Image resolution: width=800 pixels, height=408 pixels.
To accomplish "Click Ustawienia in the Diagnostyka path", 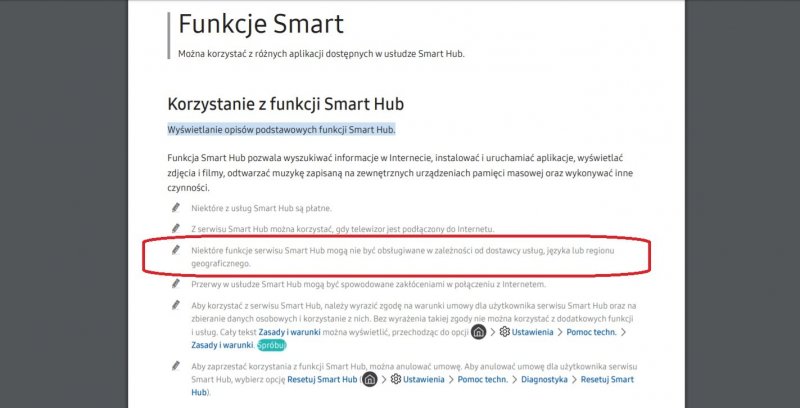I will coord(427,380).
